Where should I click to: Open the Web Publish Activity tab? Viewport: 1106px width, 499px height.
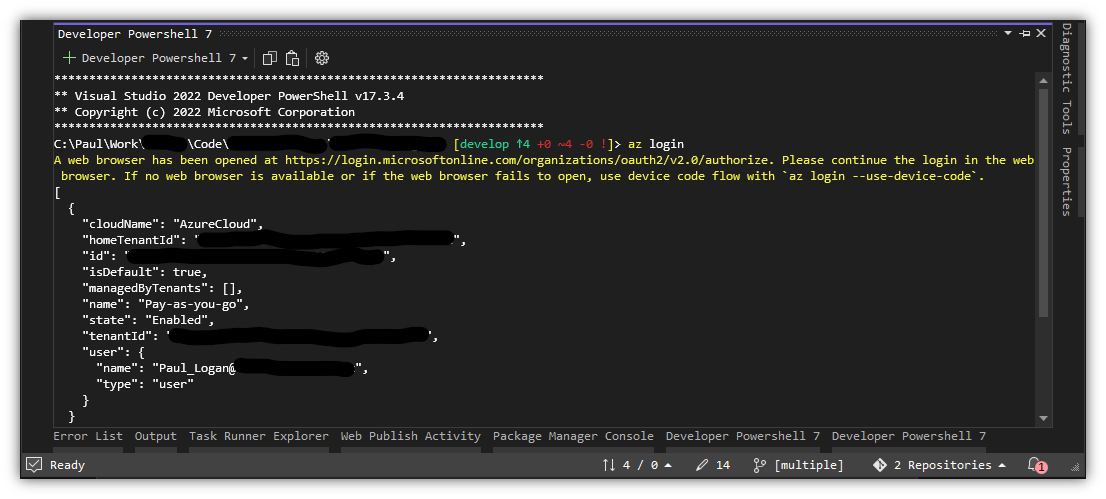(411, 436)
